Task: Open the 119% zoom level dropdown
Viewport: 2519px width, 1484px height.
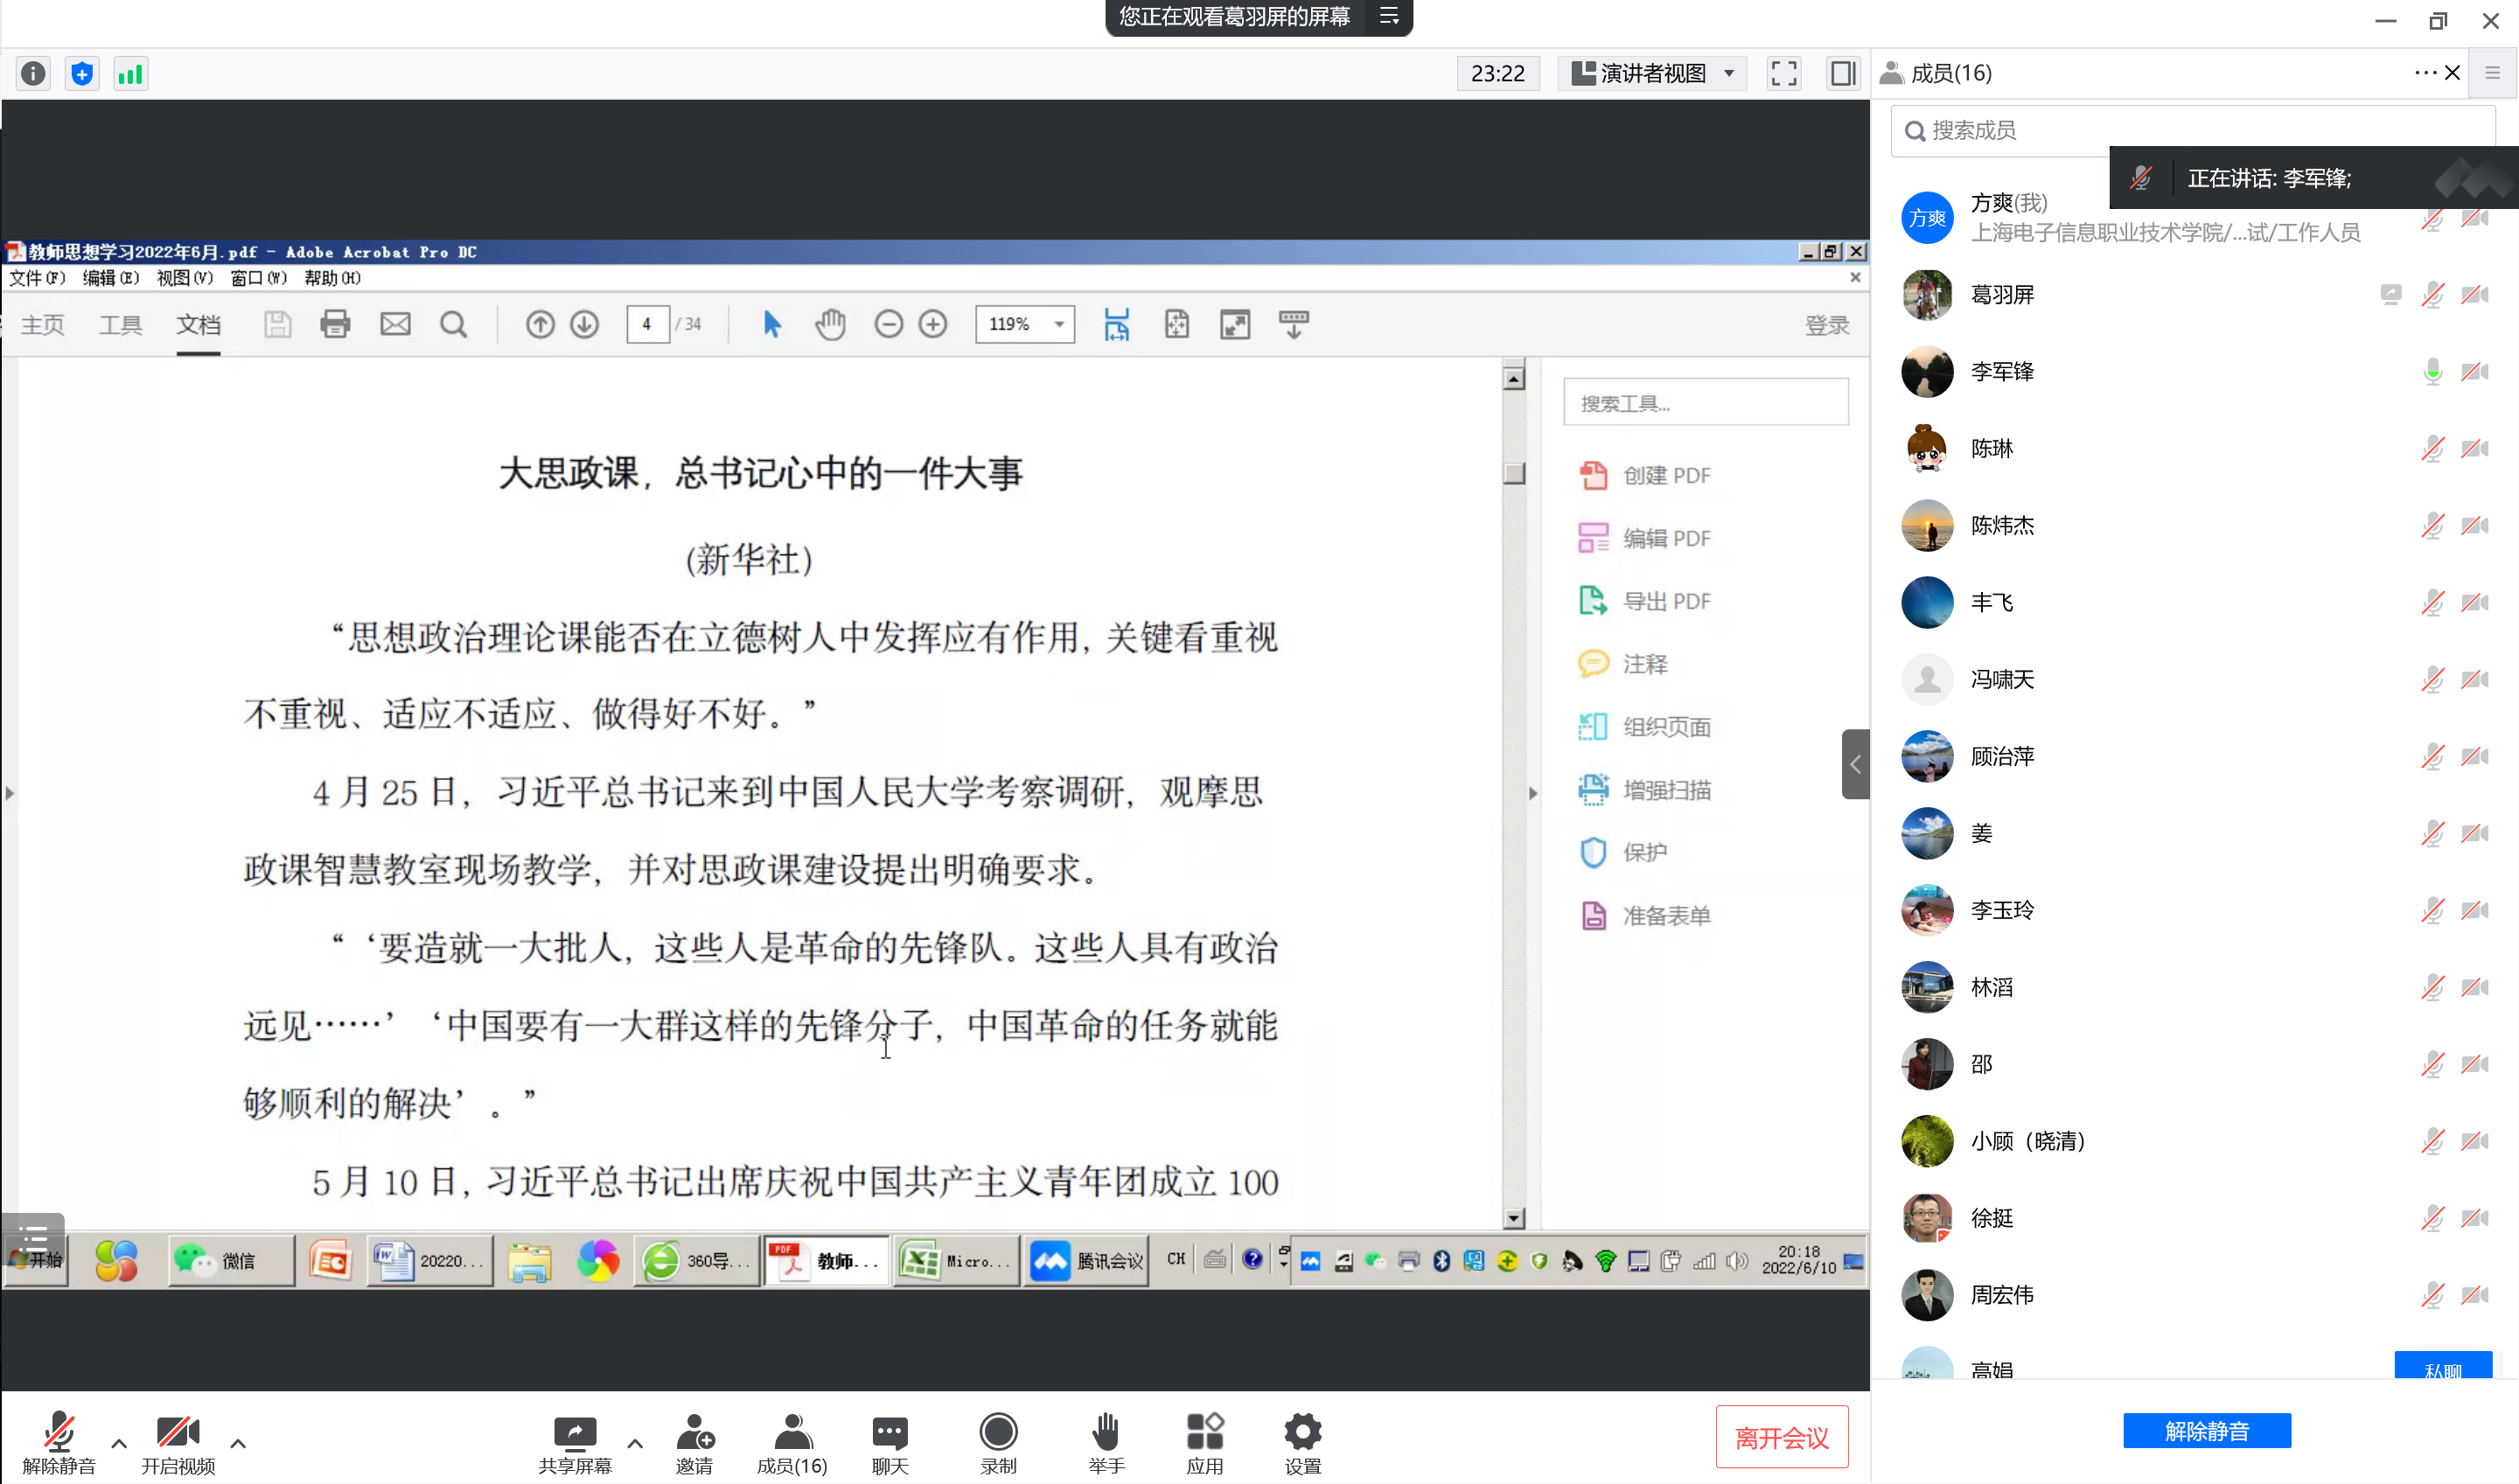Action: pos(1024,324)
